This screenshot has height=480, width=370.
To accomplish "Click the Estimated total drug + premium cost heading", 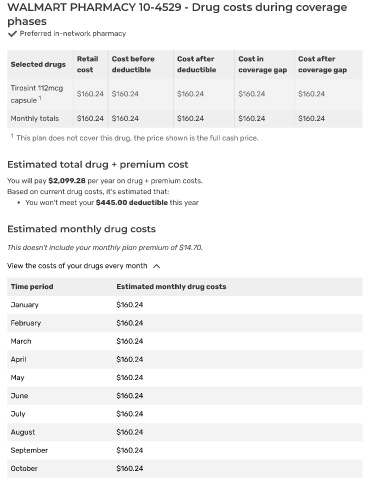I will coord(98,165).
